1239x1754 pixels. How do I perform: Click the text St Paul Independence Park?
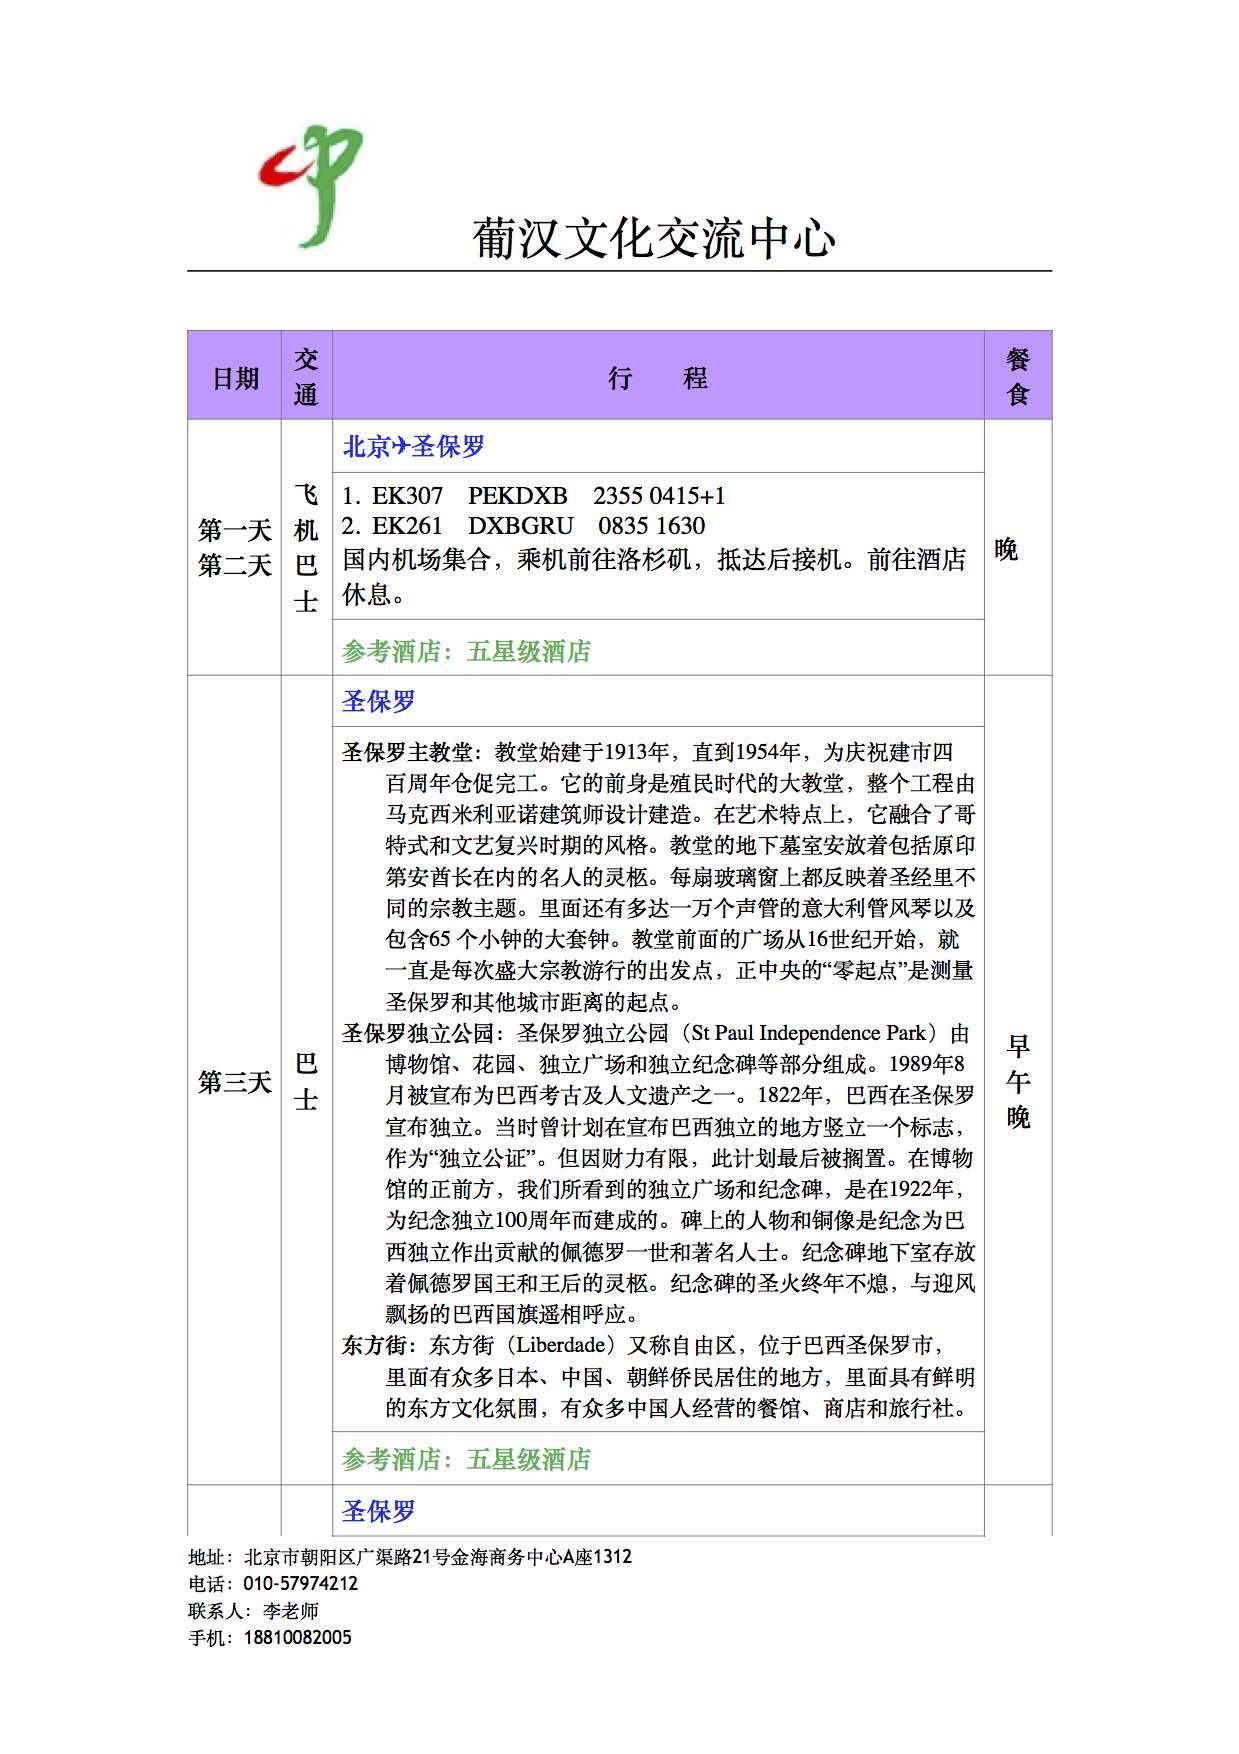pos(809,1033)
